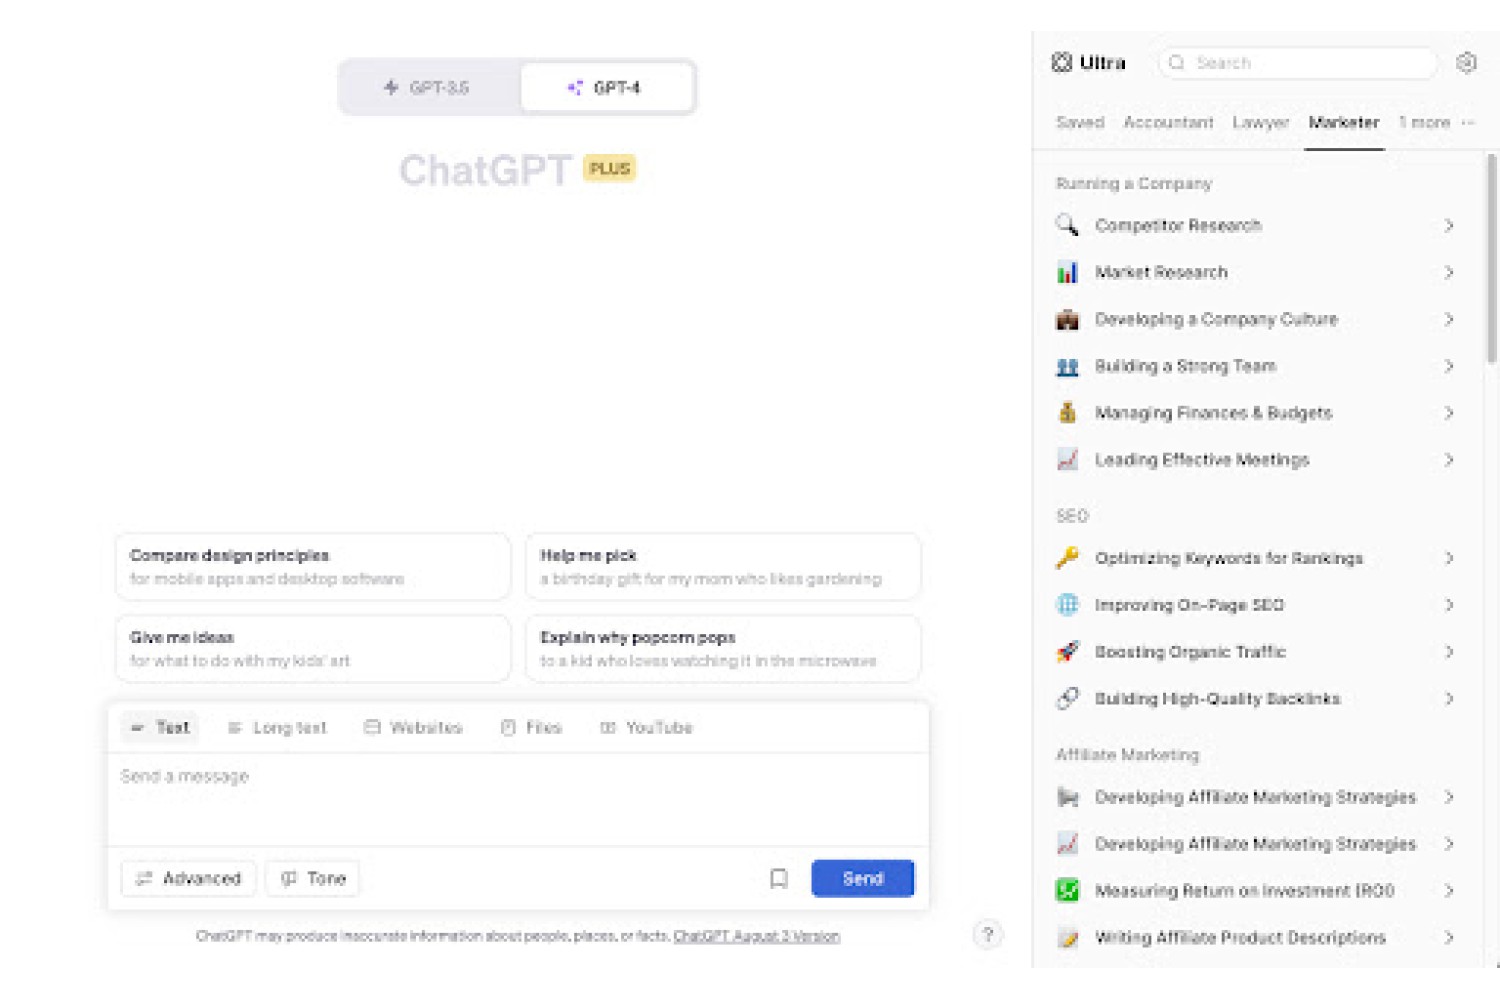Open Advanced options
This screenshot has width=1500, height=1000.
[189, 878]
